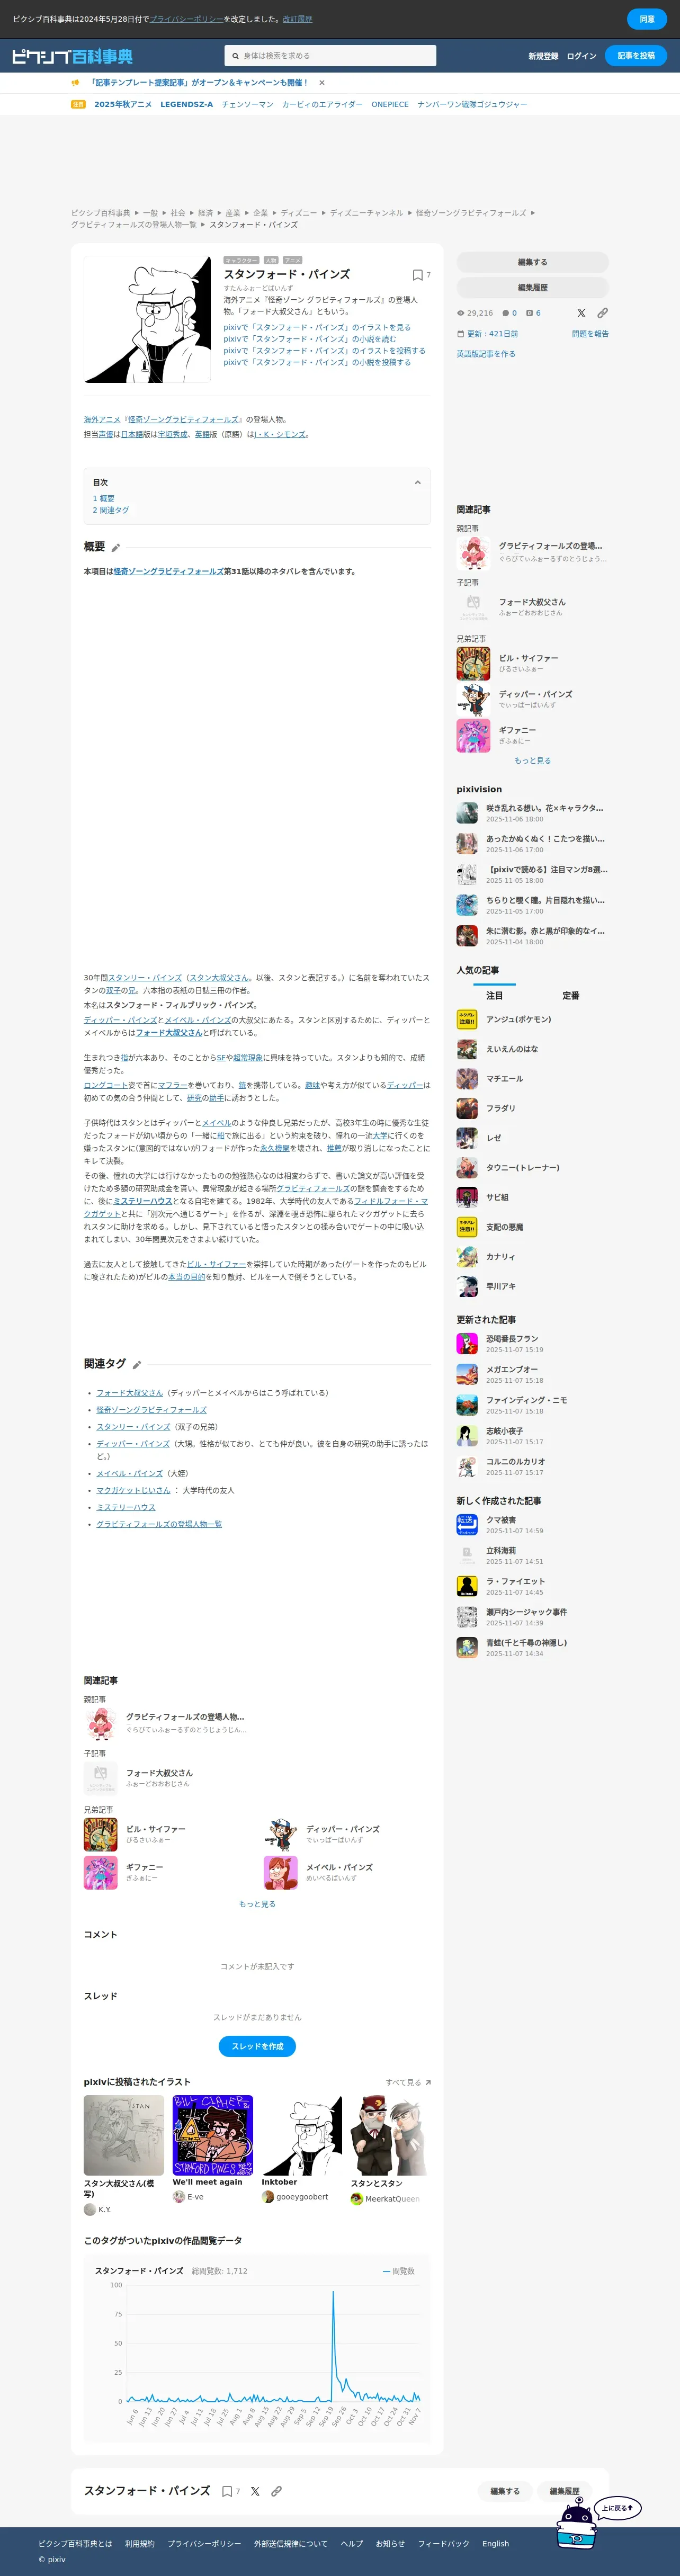Click the megaphone announcement icon
The image size is (680, 2576).
pos(76,83)
